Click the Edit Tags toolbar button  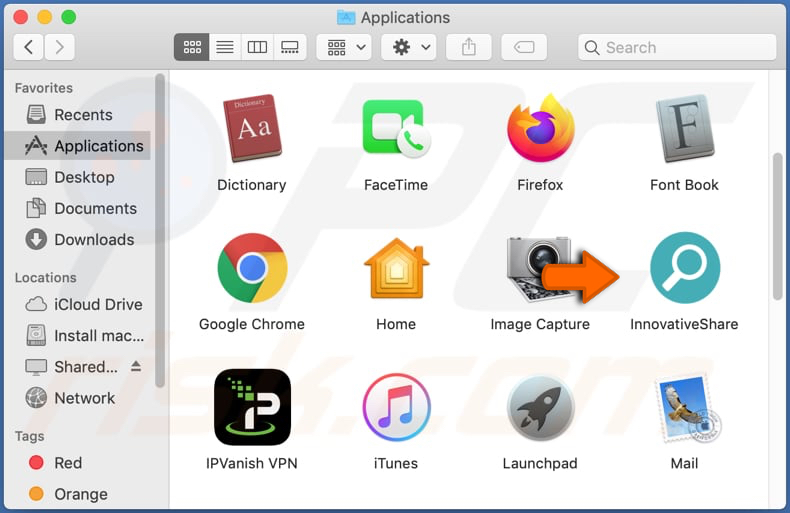524,47
